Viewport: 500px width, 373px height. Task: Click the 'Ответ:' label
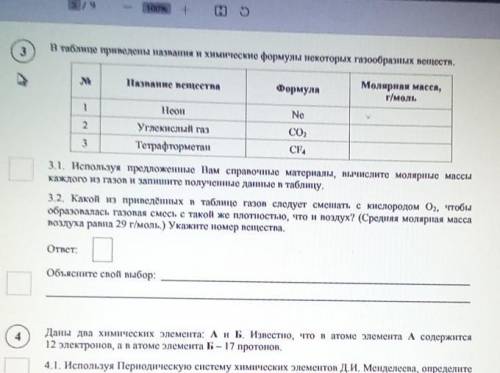(x=62, y=249)
